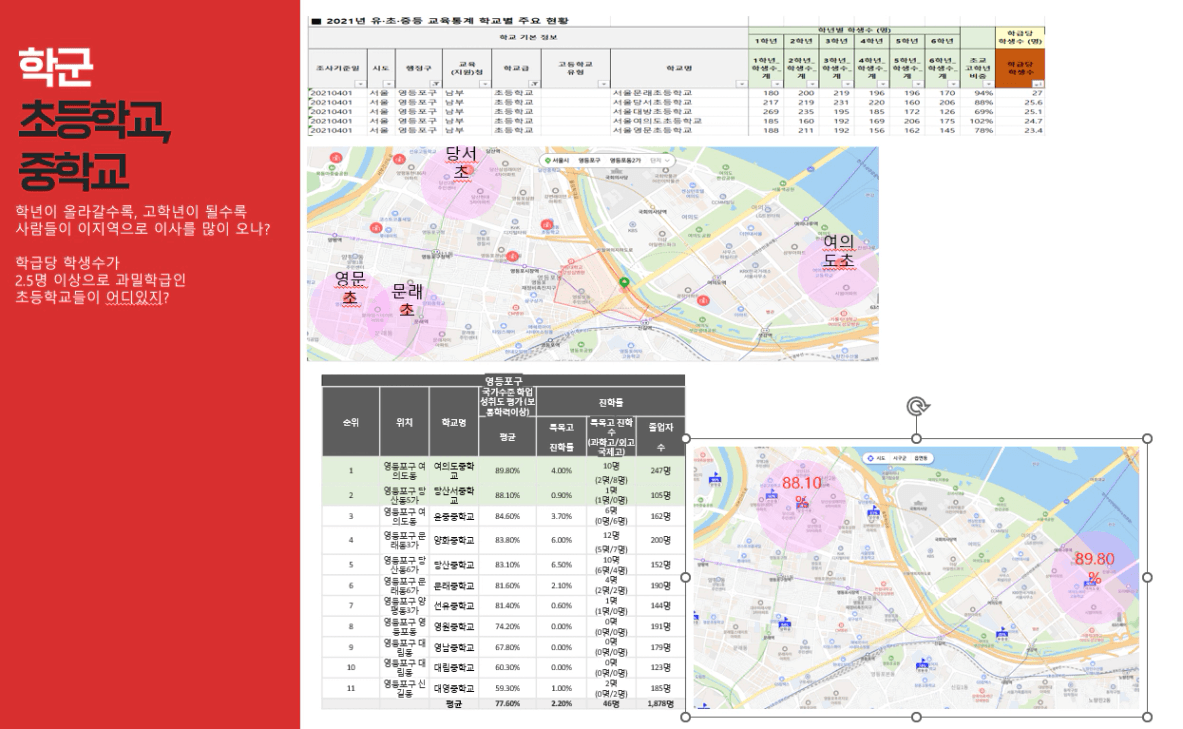Click the 시도 · 시군구 selector on the selected map
The width and height of the screenshot is (1183, 729).
[x=898, y=458]
